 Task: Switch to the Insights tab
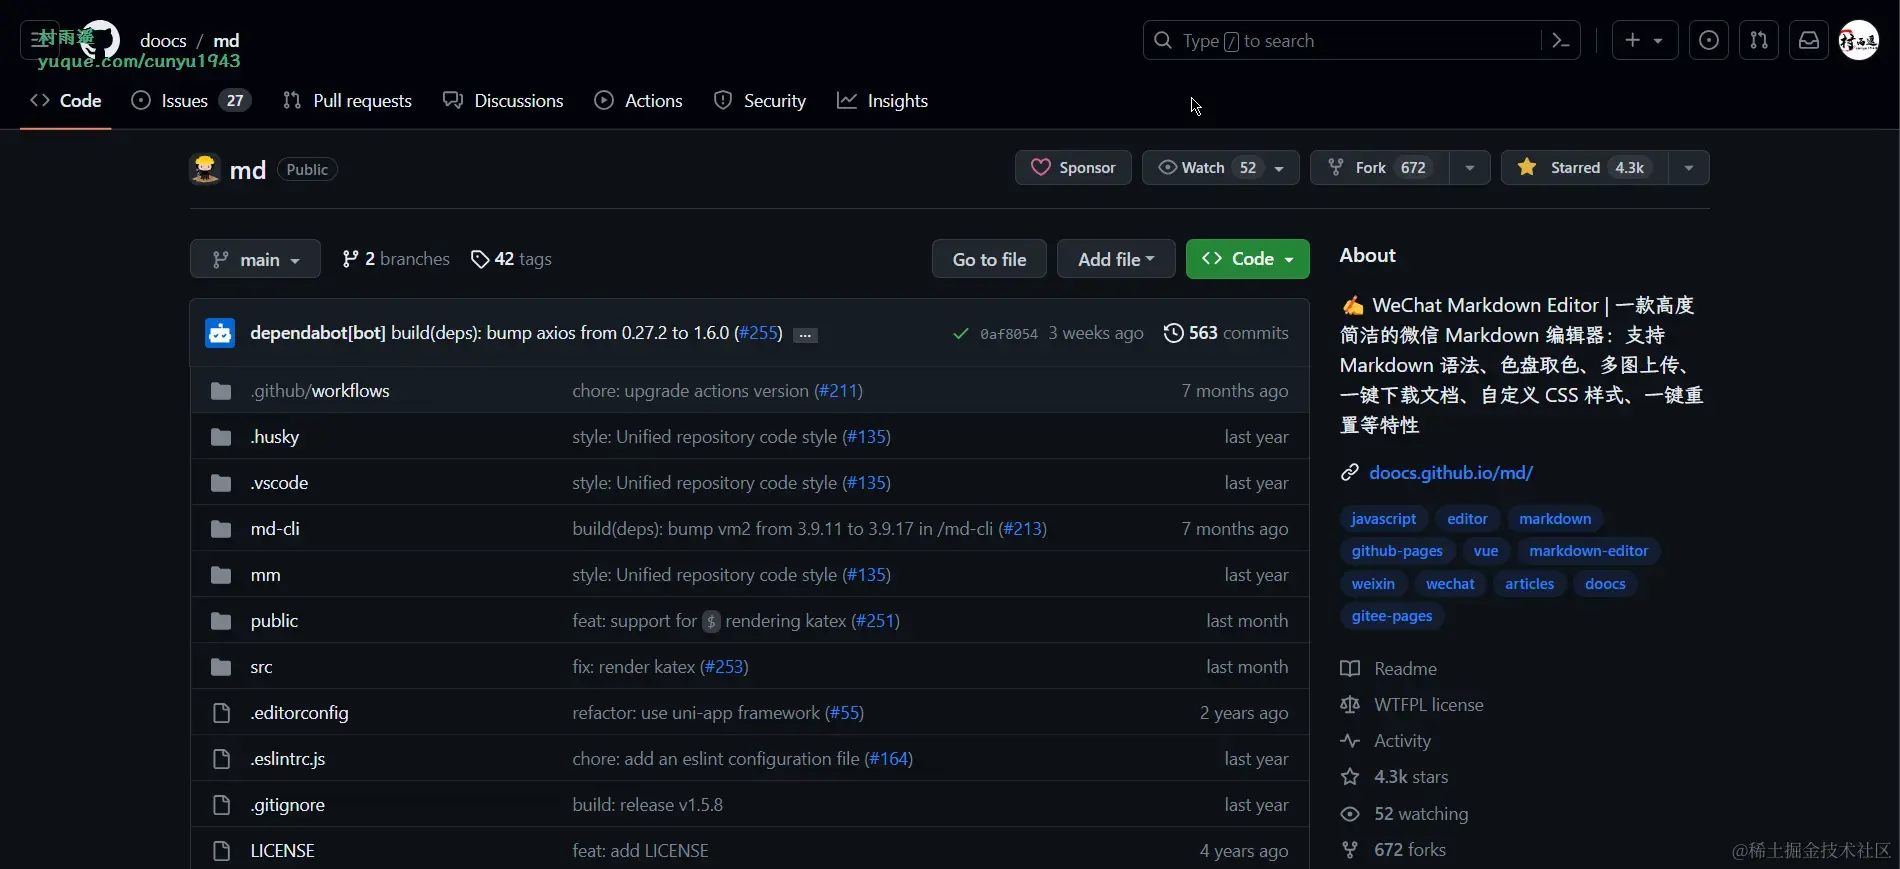pyautogui.click(x=883, y=101)
